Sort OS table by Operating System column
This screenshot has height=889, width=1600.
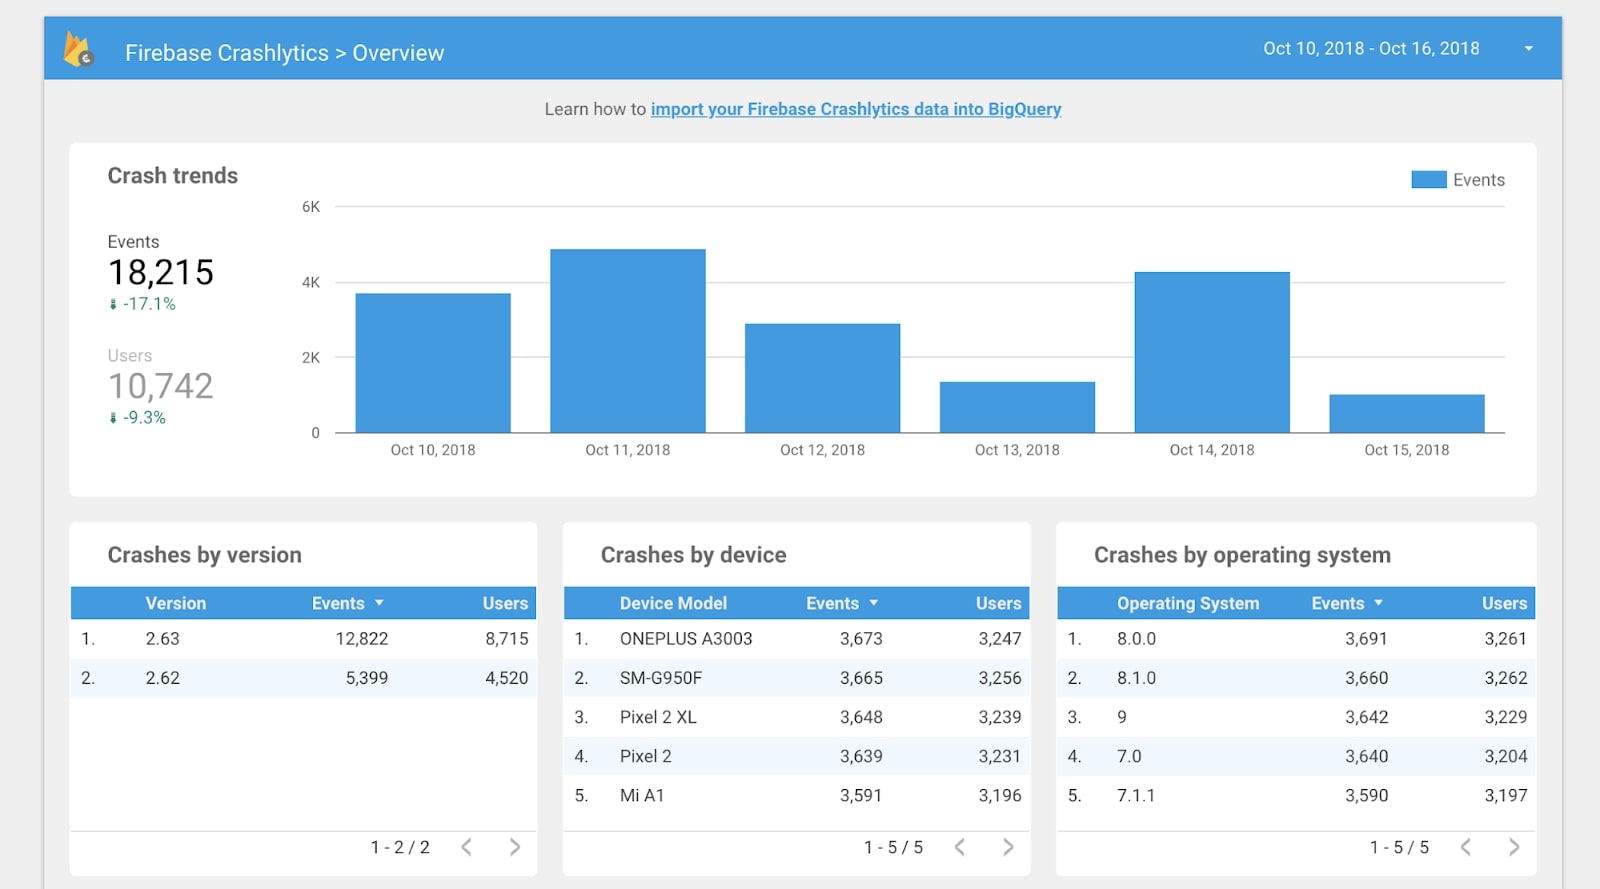pyautogui.click(x=1188, y=603)
